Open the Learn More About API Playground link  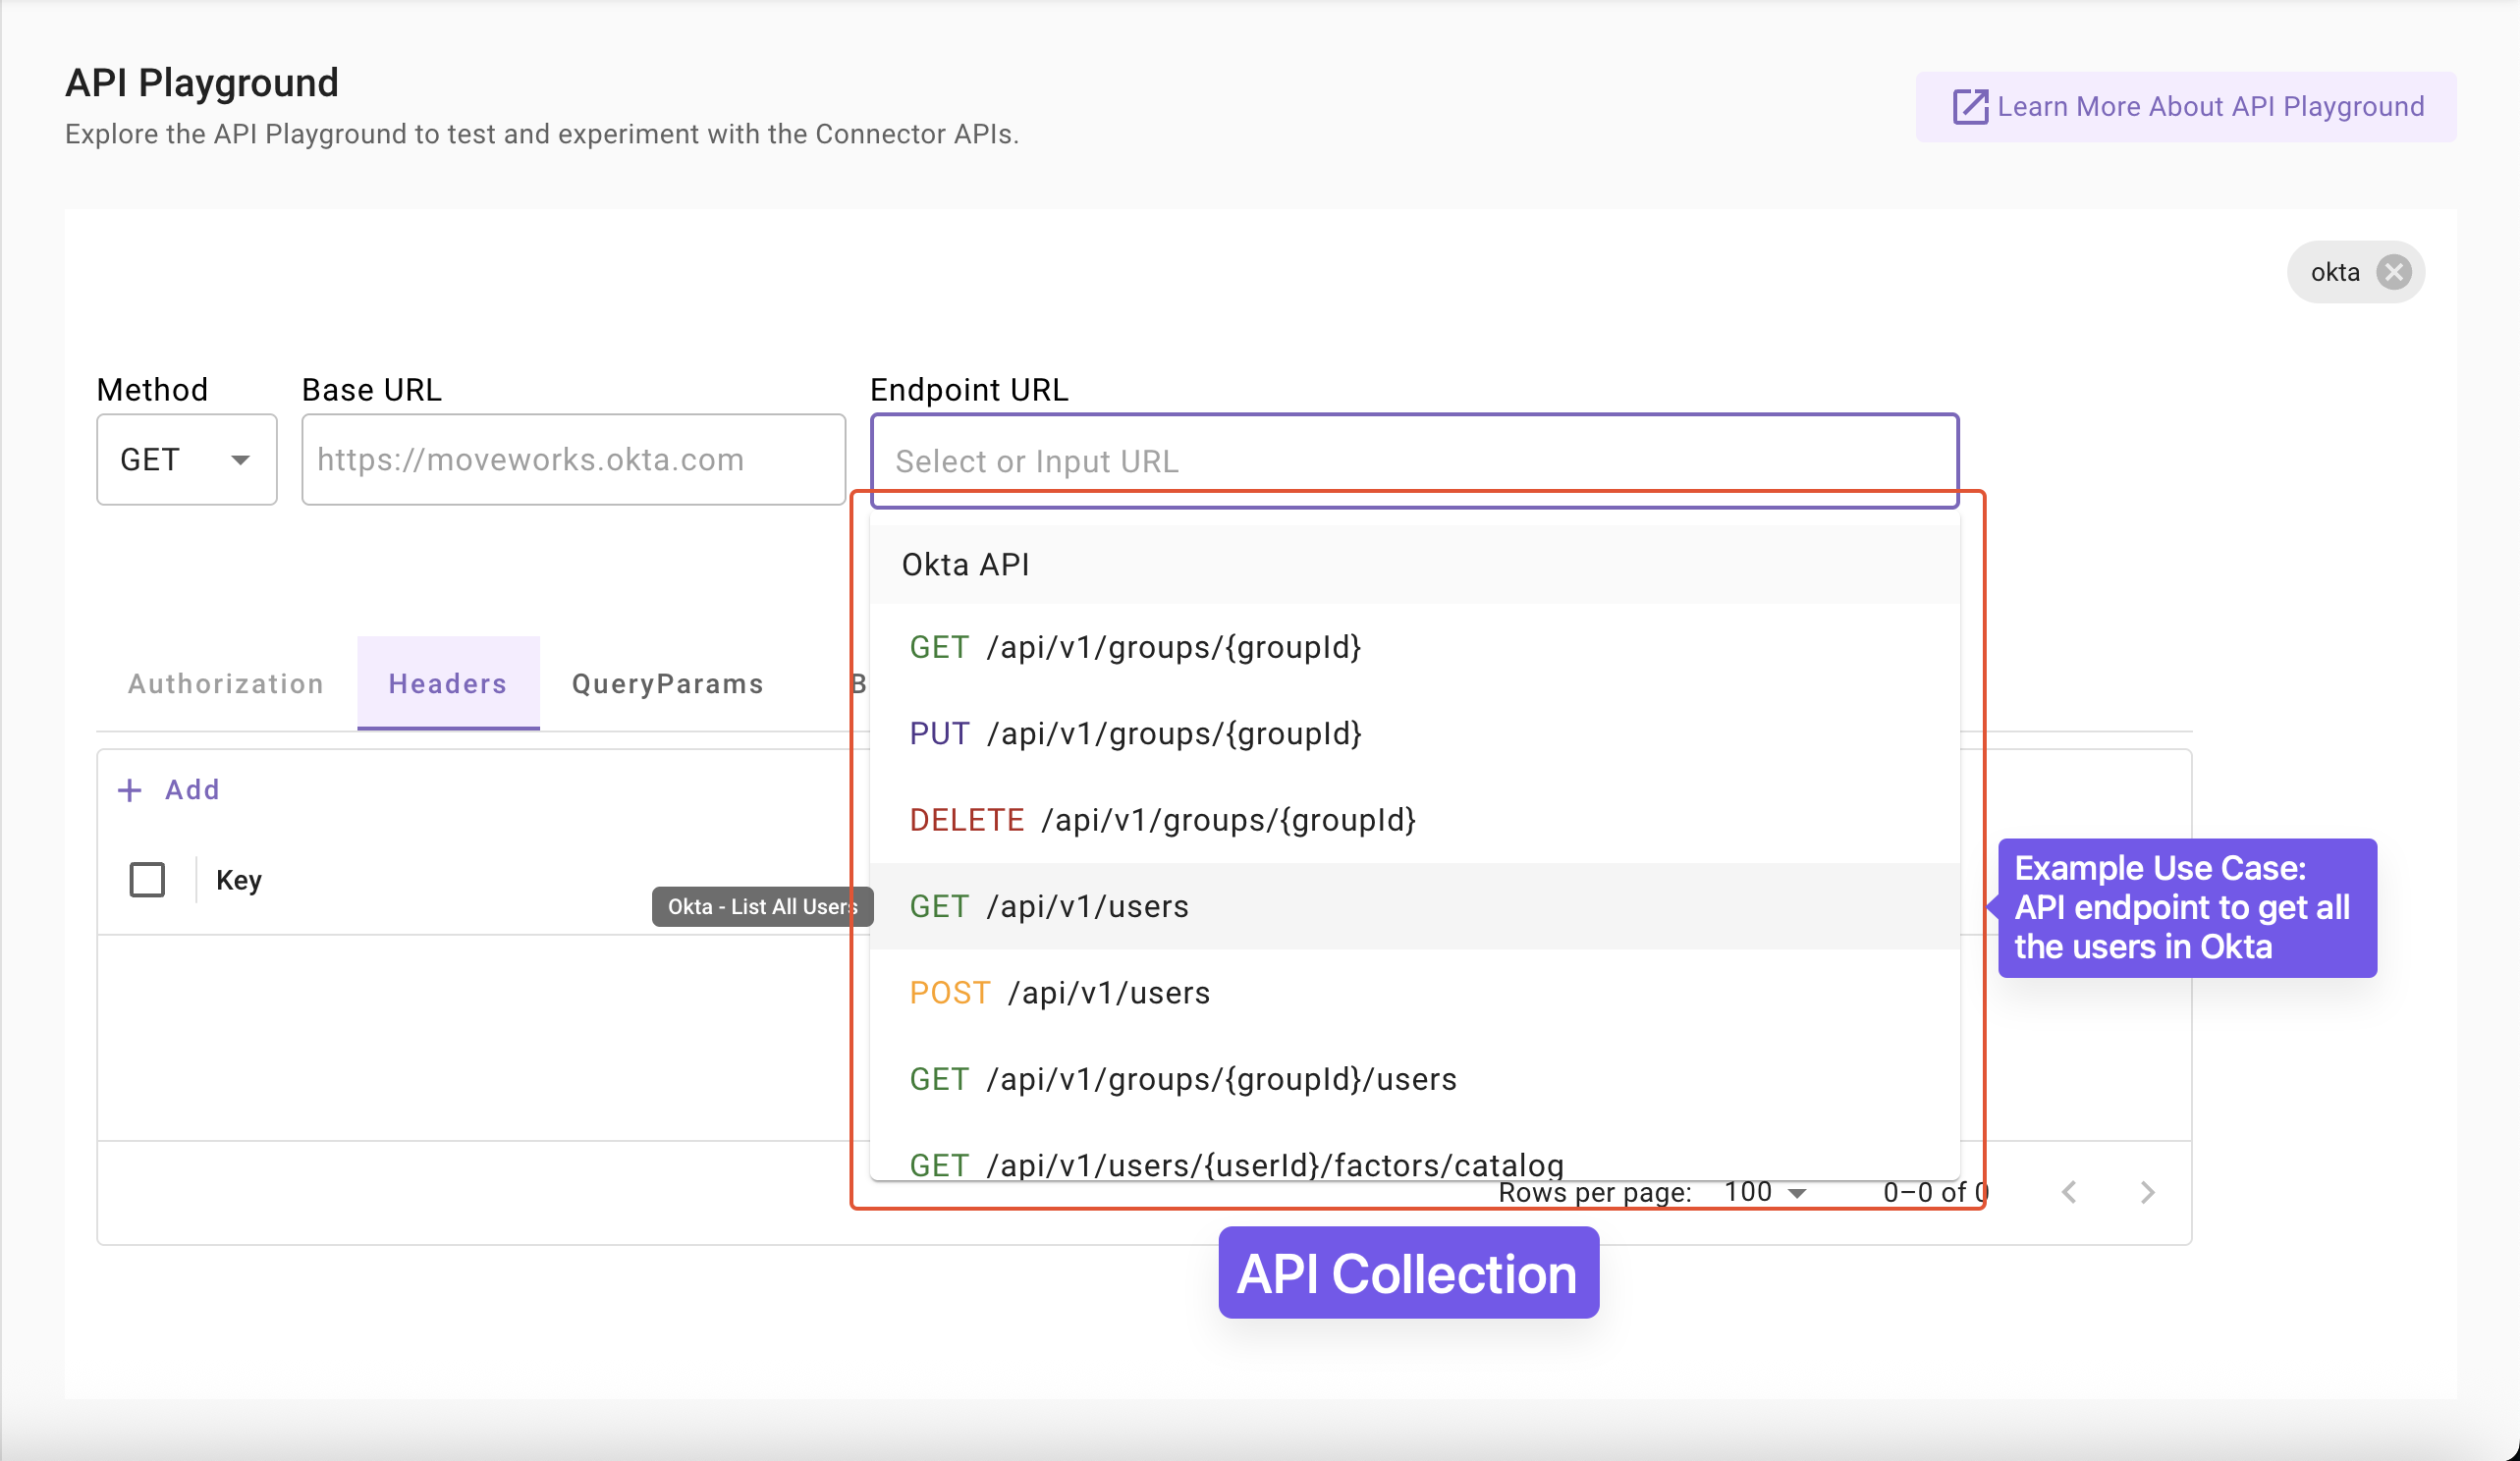[2186, 107]
